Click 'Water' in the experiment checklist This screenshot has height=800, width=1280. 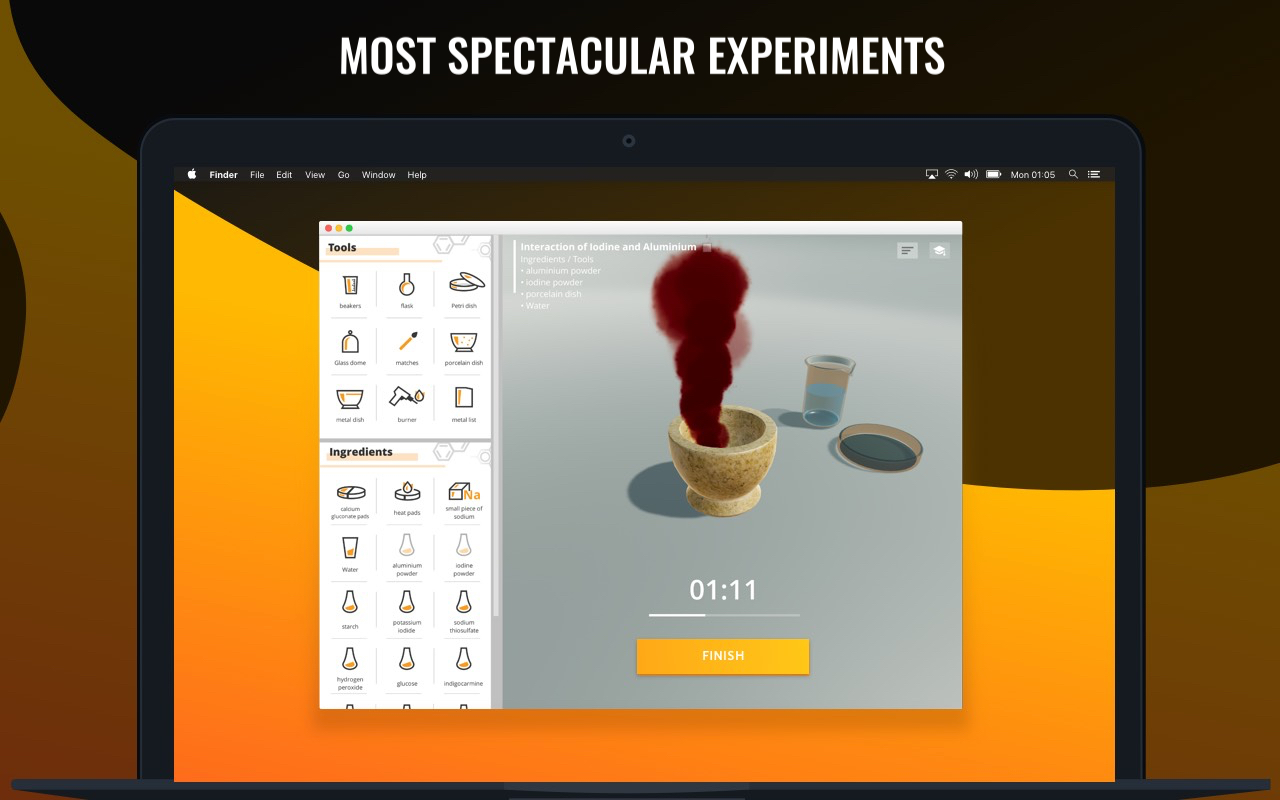(535, 306)
